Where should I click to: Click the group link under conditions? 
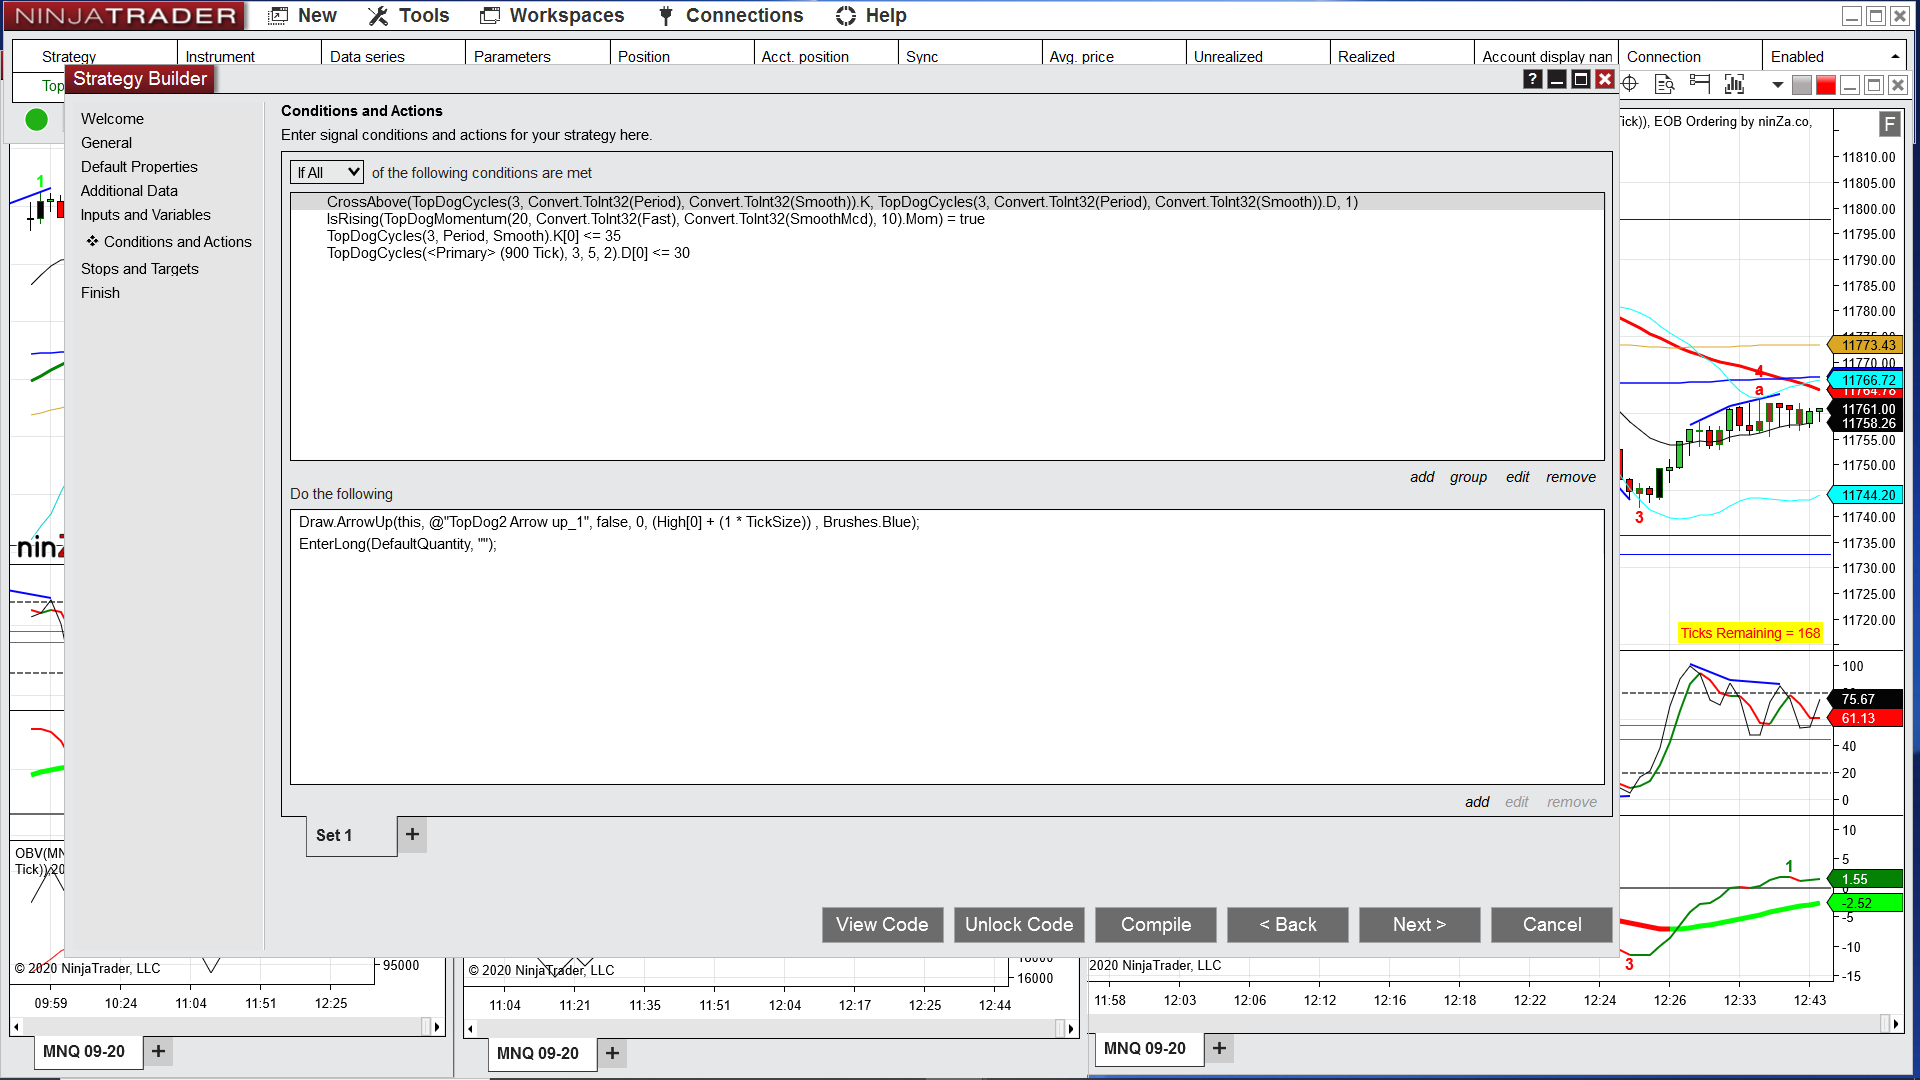[x=1468, y=477]
